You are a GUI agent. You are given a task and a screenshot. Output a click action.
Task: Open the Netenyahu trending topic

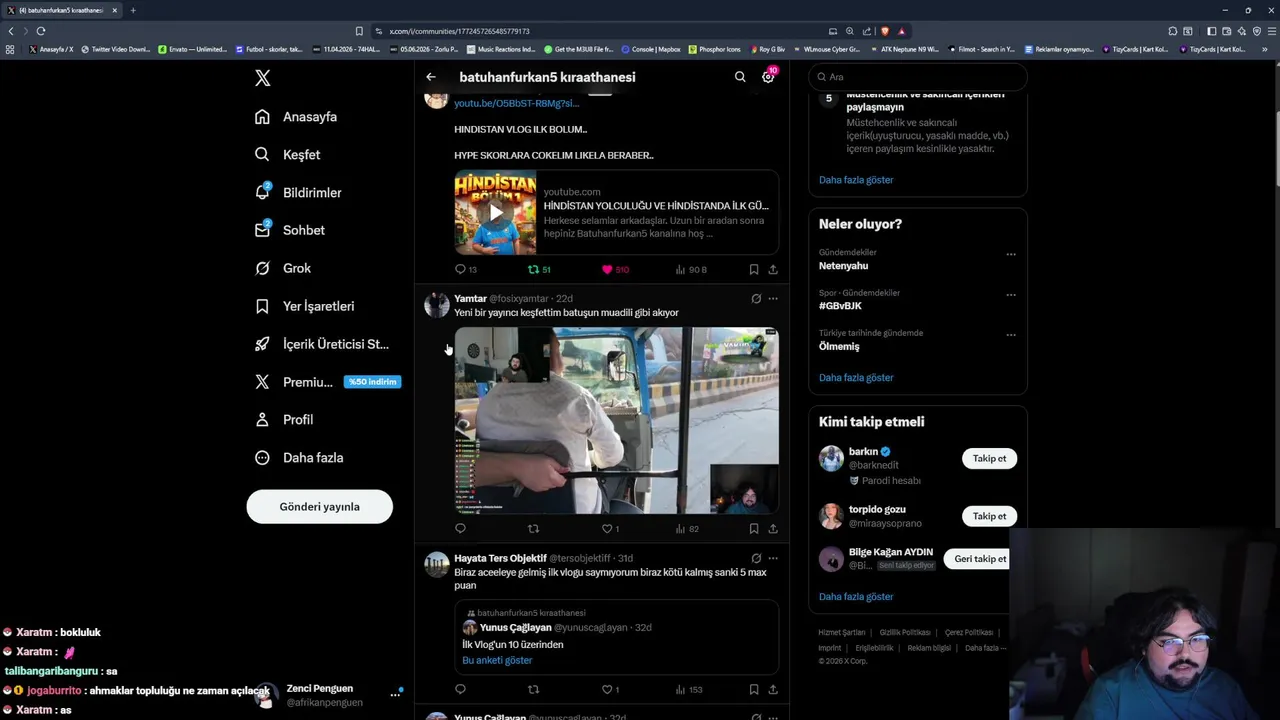pos(843,266)
